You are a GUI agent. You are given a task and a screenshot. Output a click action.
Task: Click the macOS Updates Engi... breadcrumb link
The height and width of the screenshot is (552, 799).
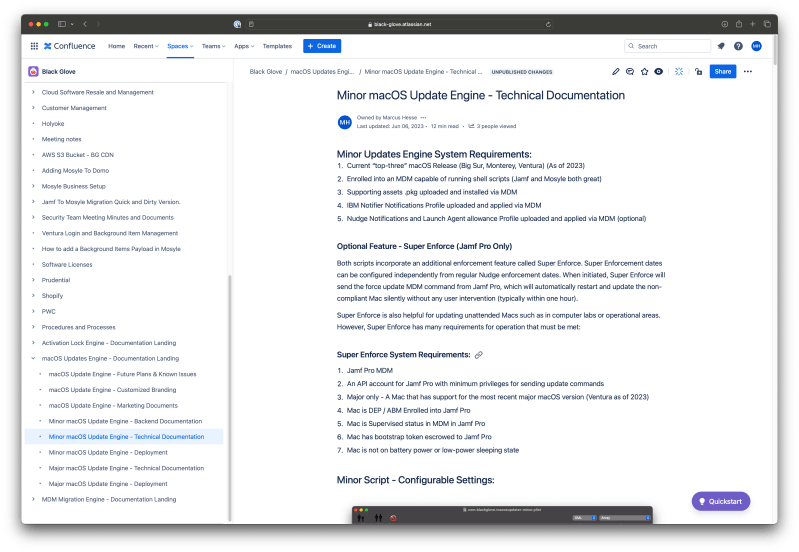322,72
